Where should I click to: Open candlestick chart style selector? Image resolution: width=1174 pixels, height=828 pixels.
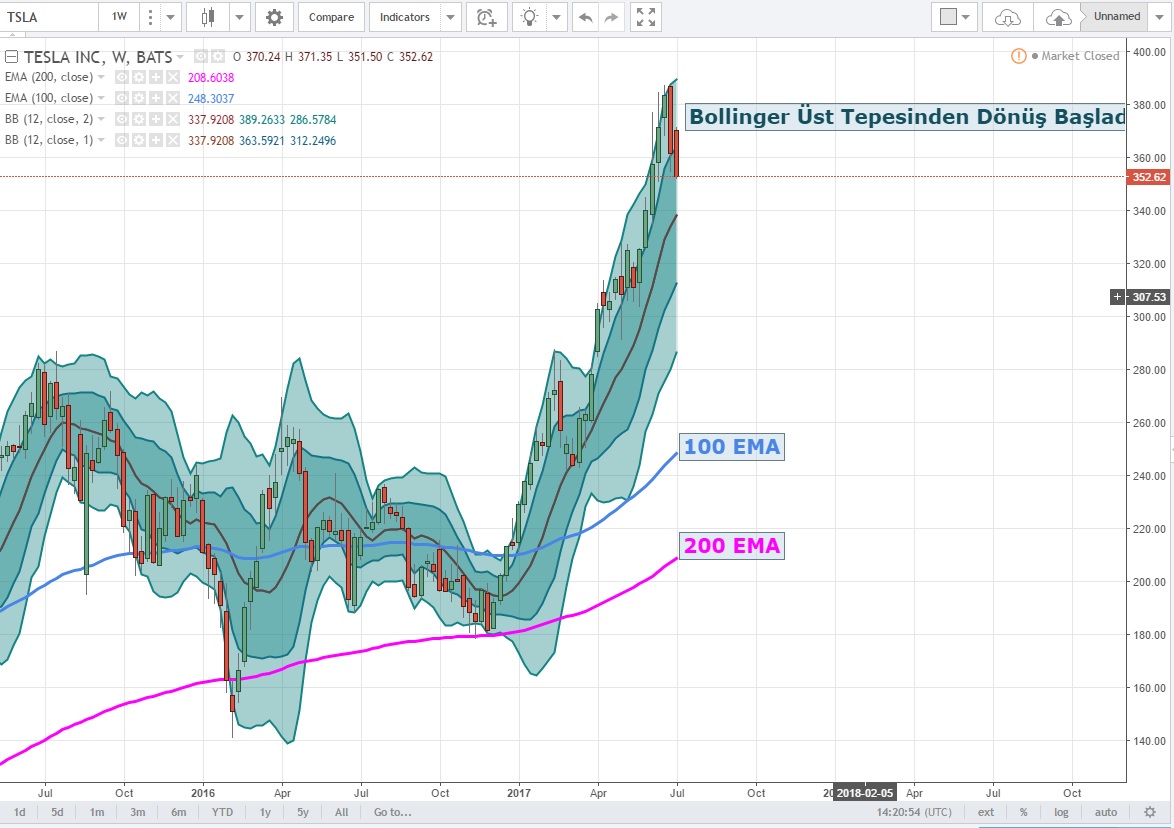208,17
